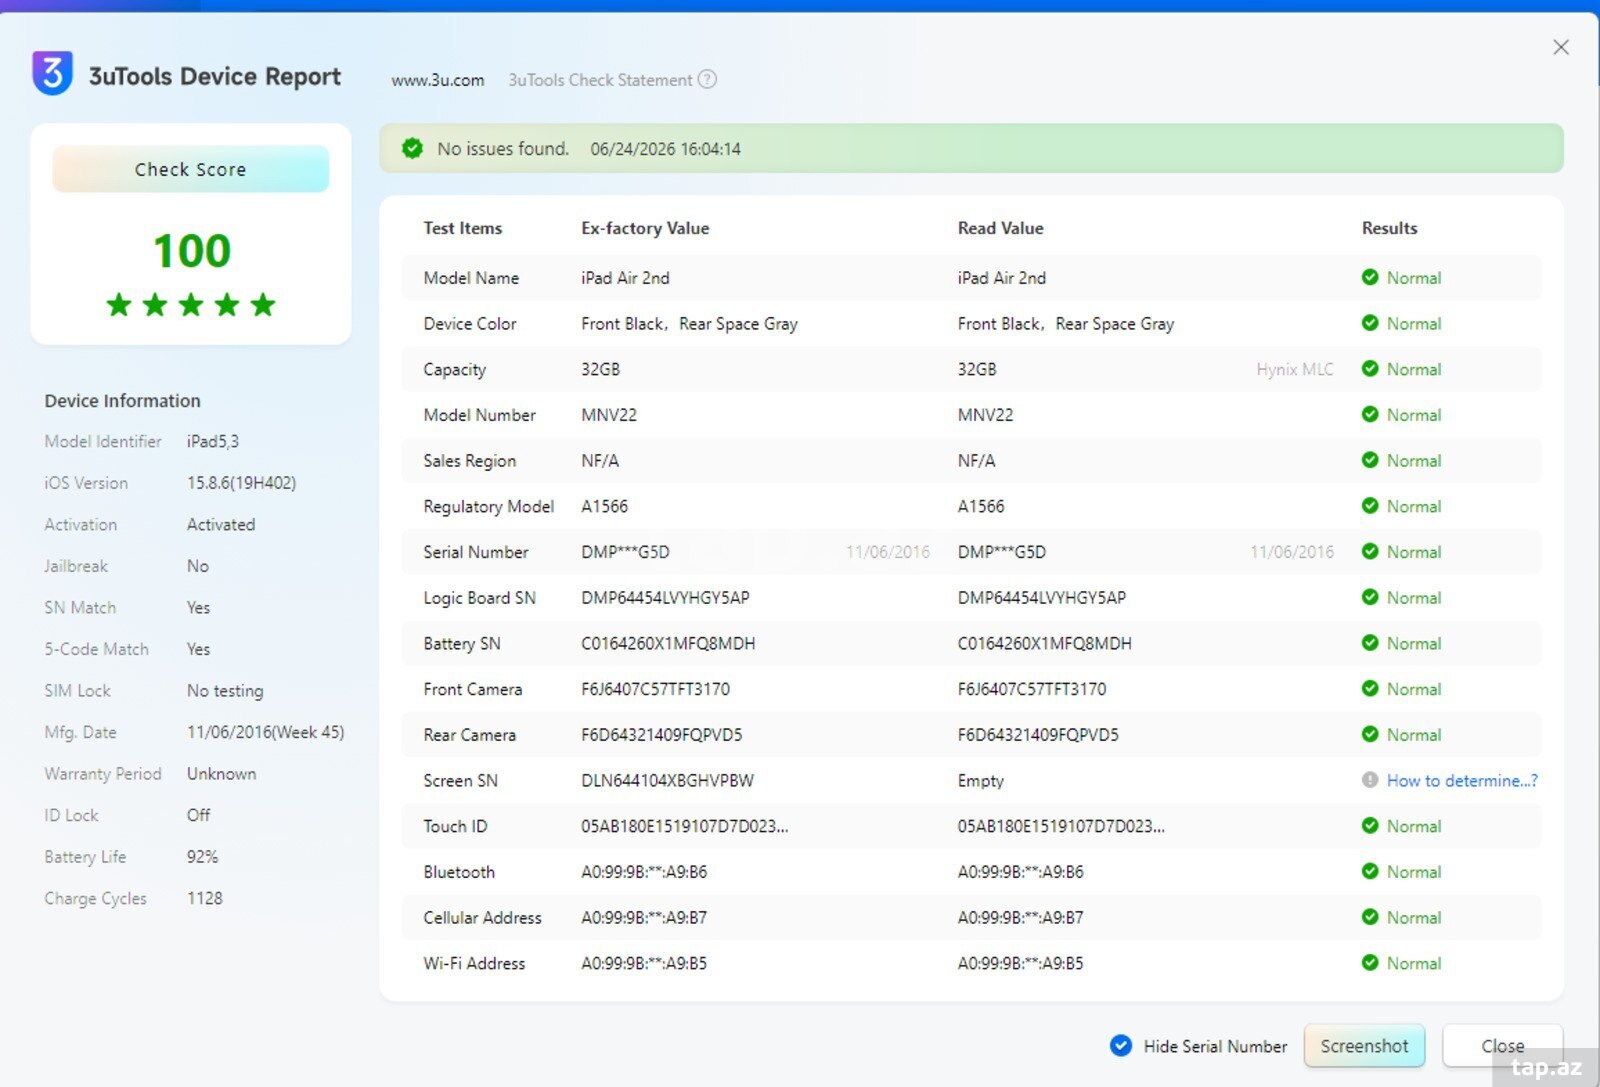Click Logic Board SN read value DMP64454LVYHGY5AP
This screenshot has width=1600, height=1087.
(1042, 598)
